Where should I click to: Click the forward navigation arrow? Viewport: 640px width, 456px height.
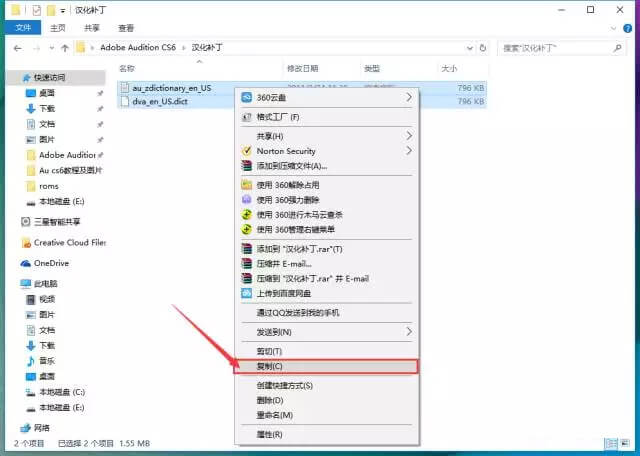[37, 48]
